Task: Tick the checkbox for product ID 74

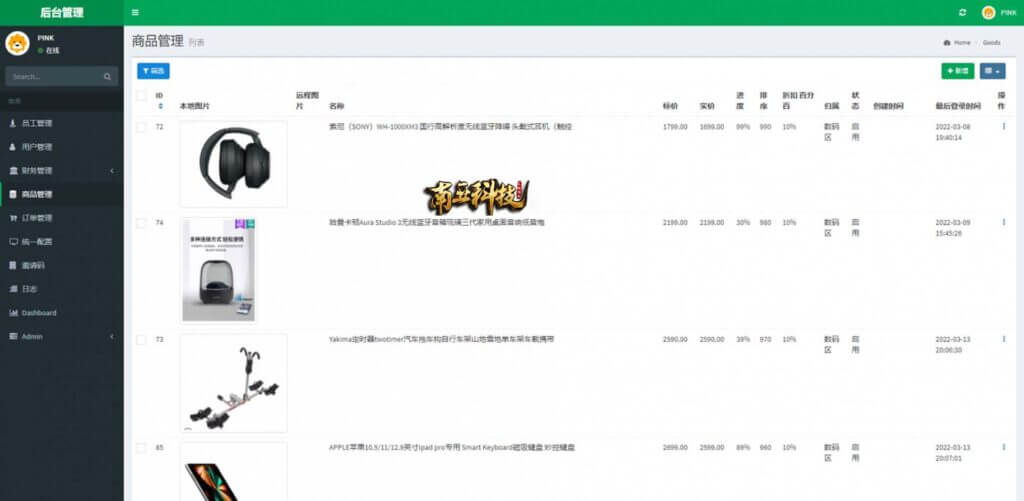Action: (x=141, y=223)
